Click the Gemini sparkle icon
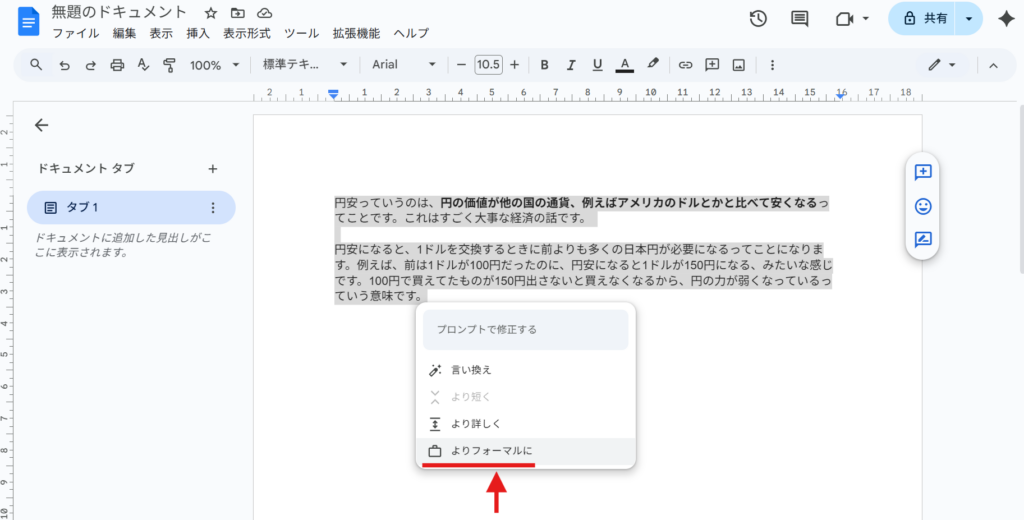 coord(1005,19)
